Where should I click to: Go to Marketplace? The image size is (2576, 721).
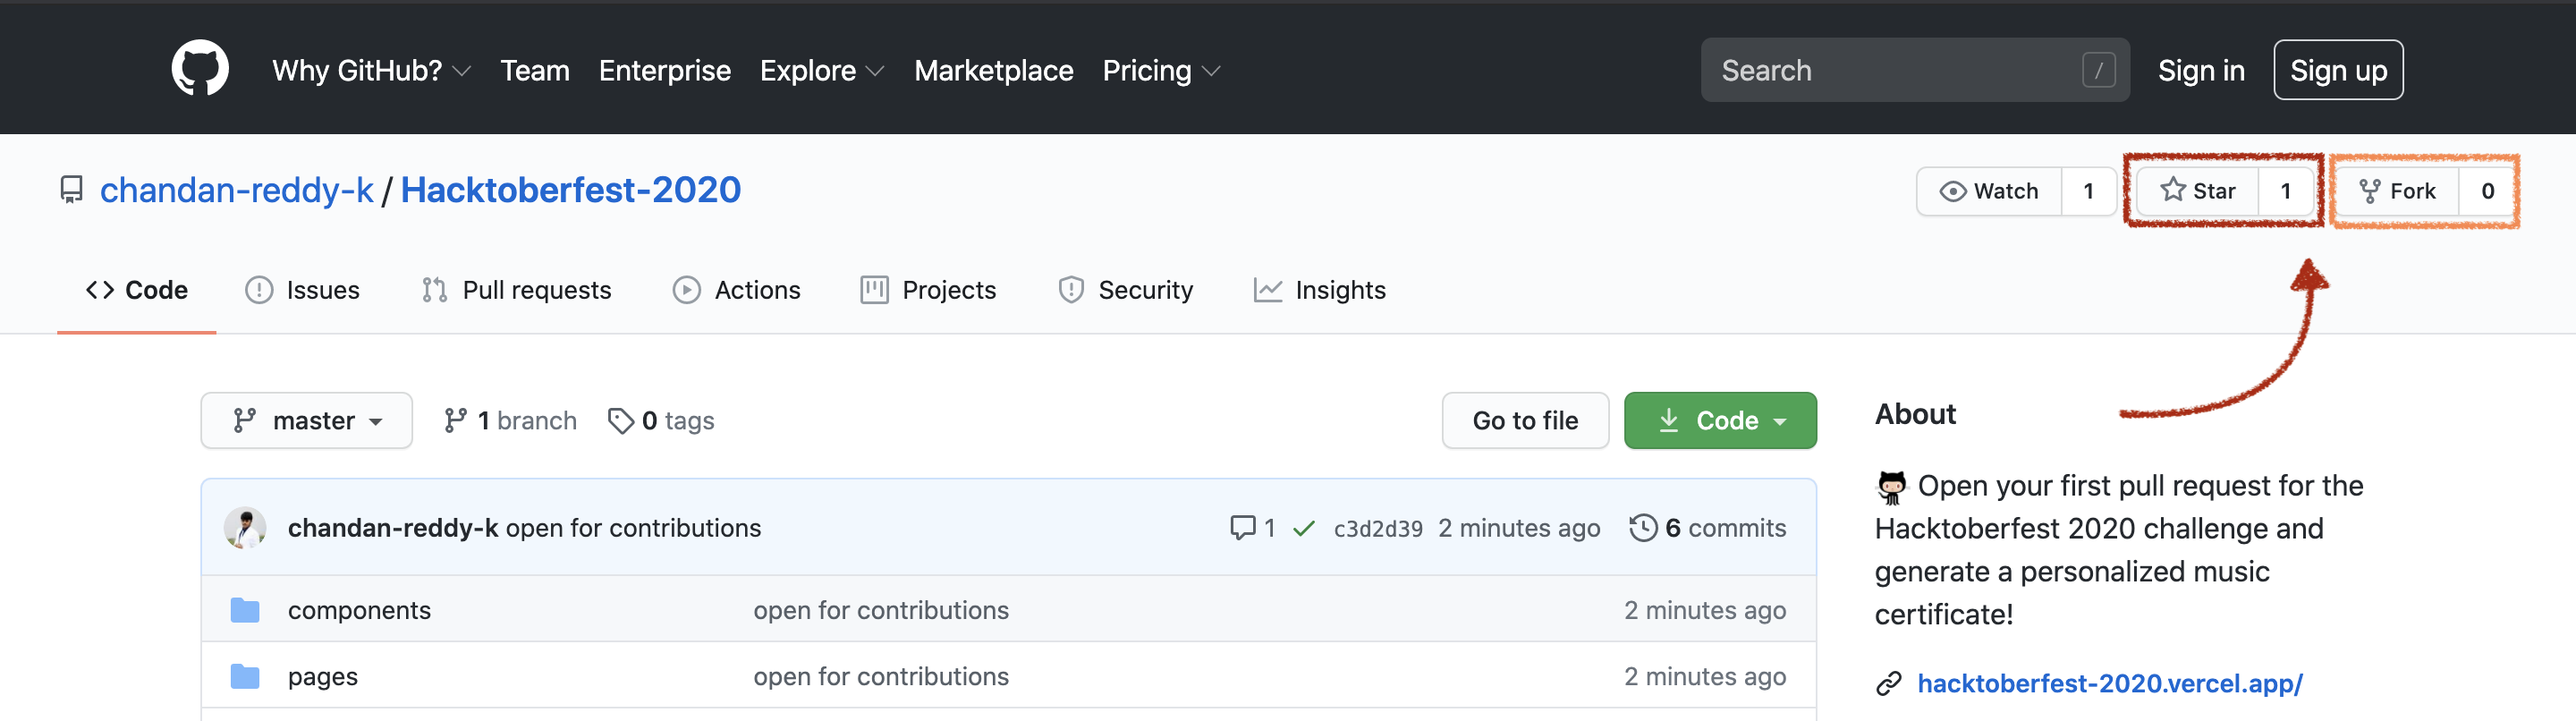click(993, 70)
